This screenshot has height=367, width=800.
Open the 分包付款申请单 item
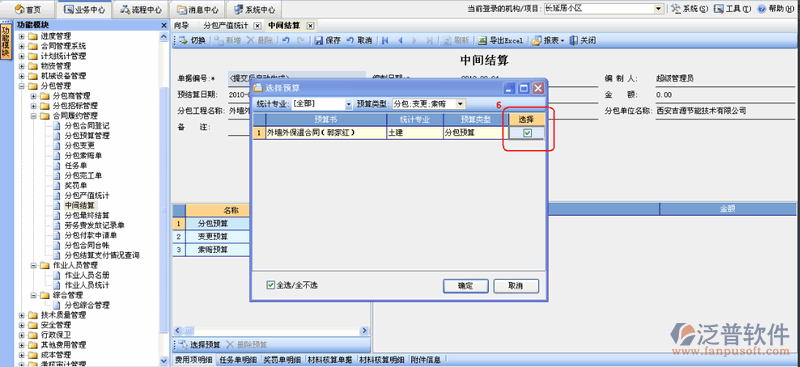tap(91, 235)
